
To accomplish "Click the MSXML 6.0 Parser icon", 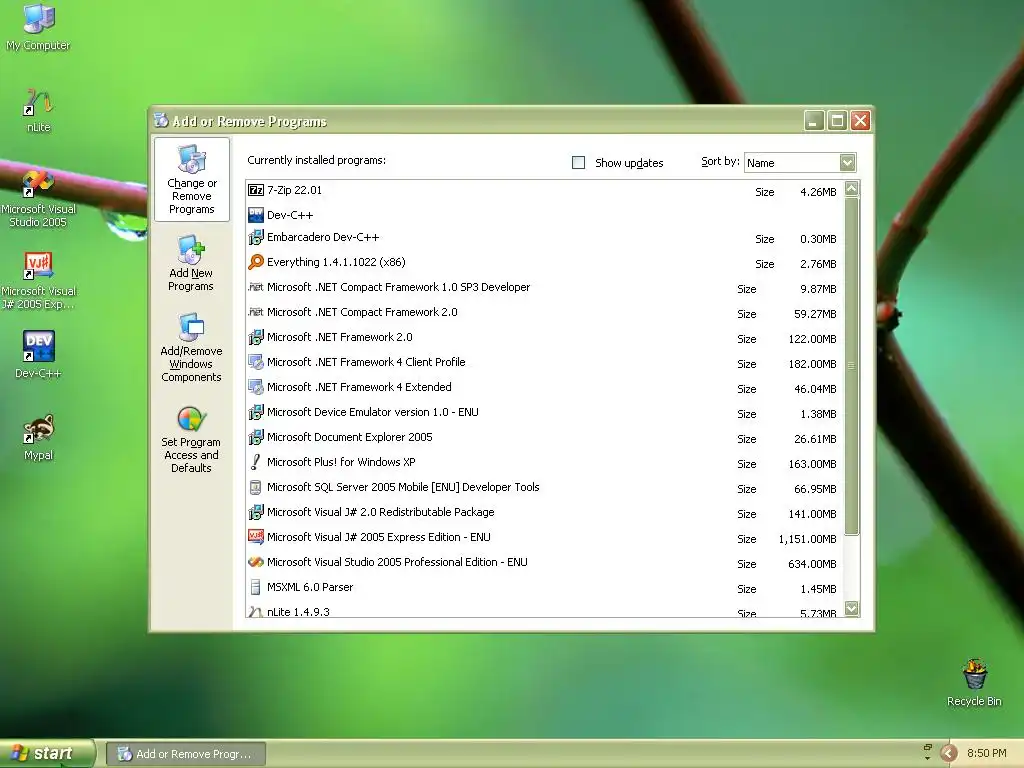I will click(256, 587).
